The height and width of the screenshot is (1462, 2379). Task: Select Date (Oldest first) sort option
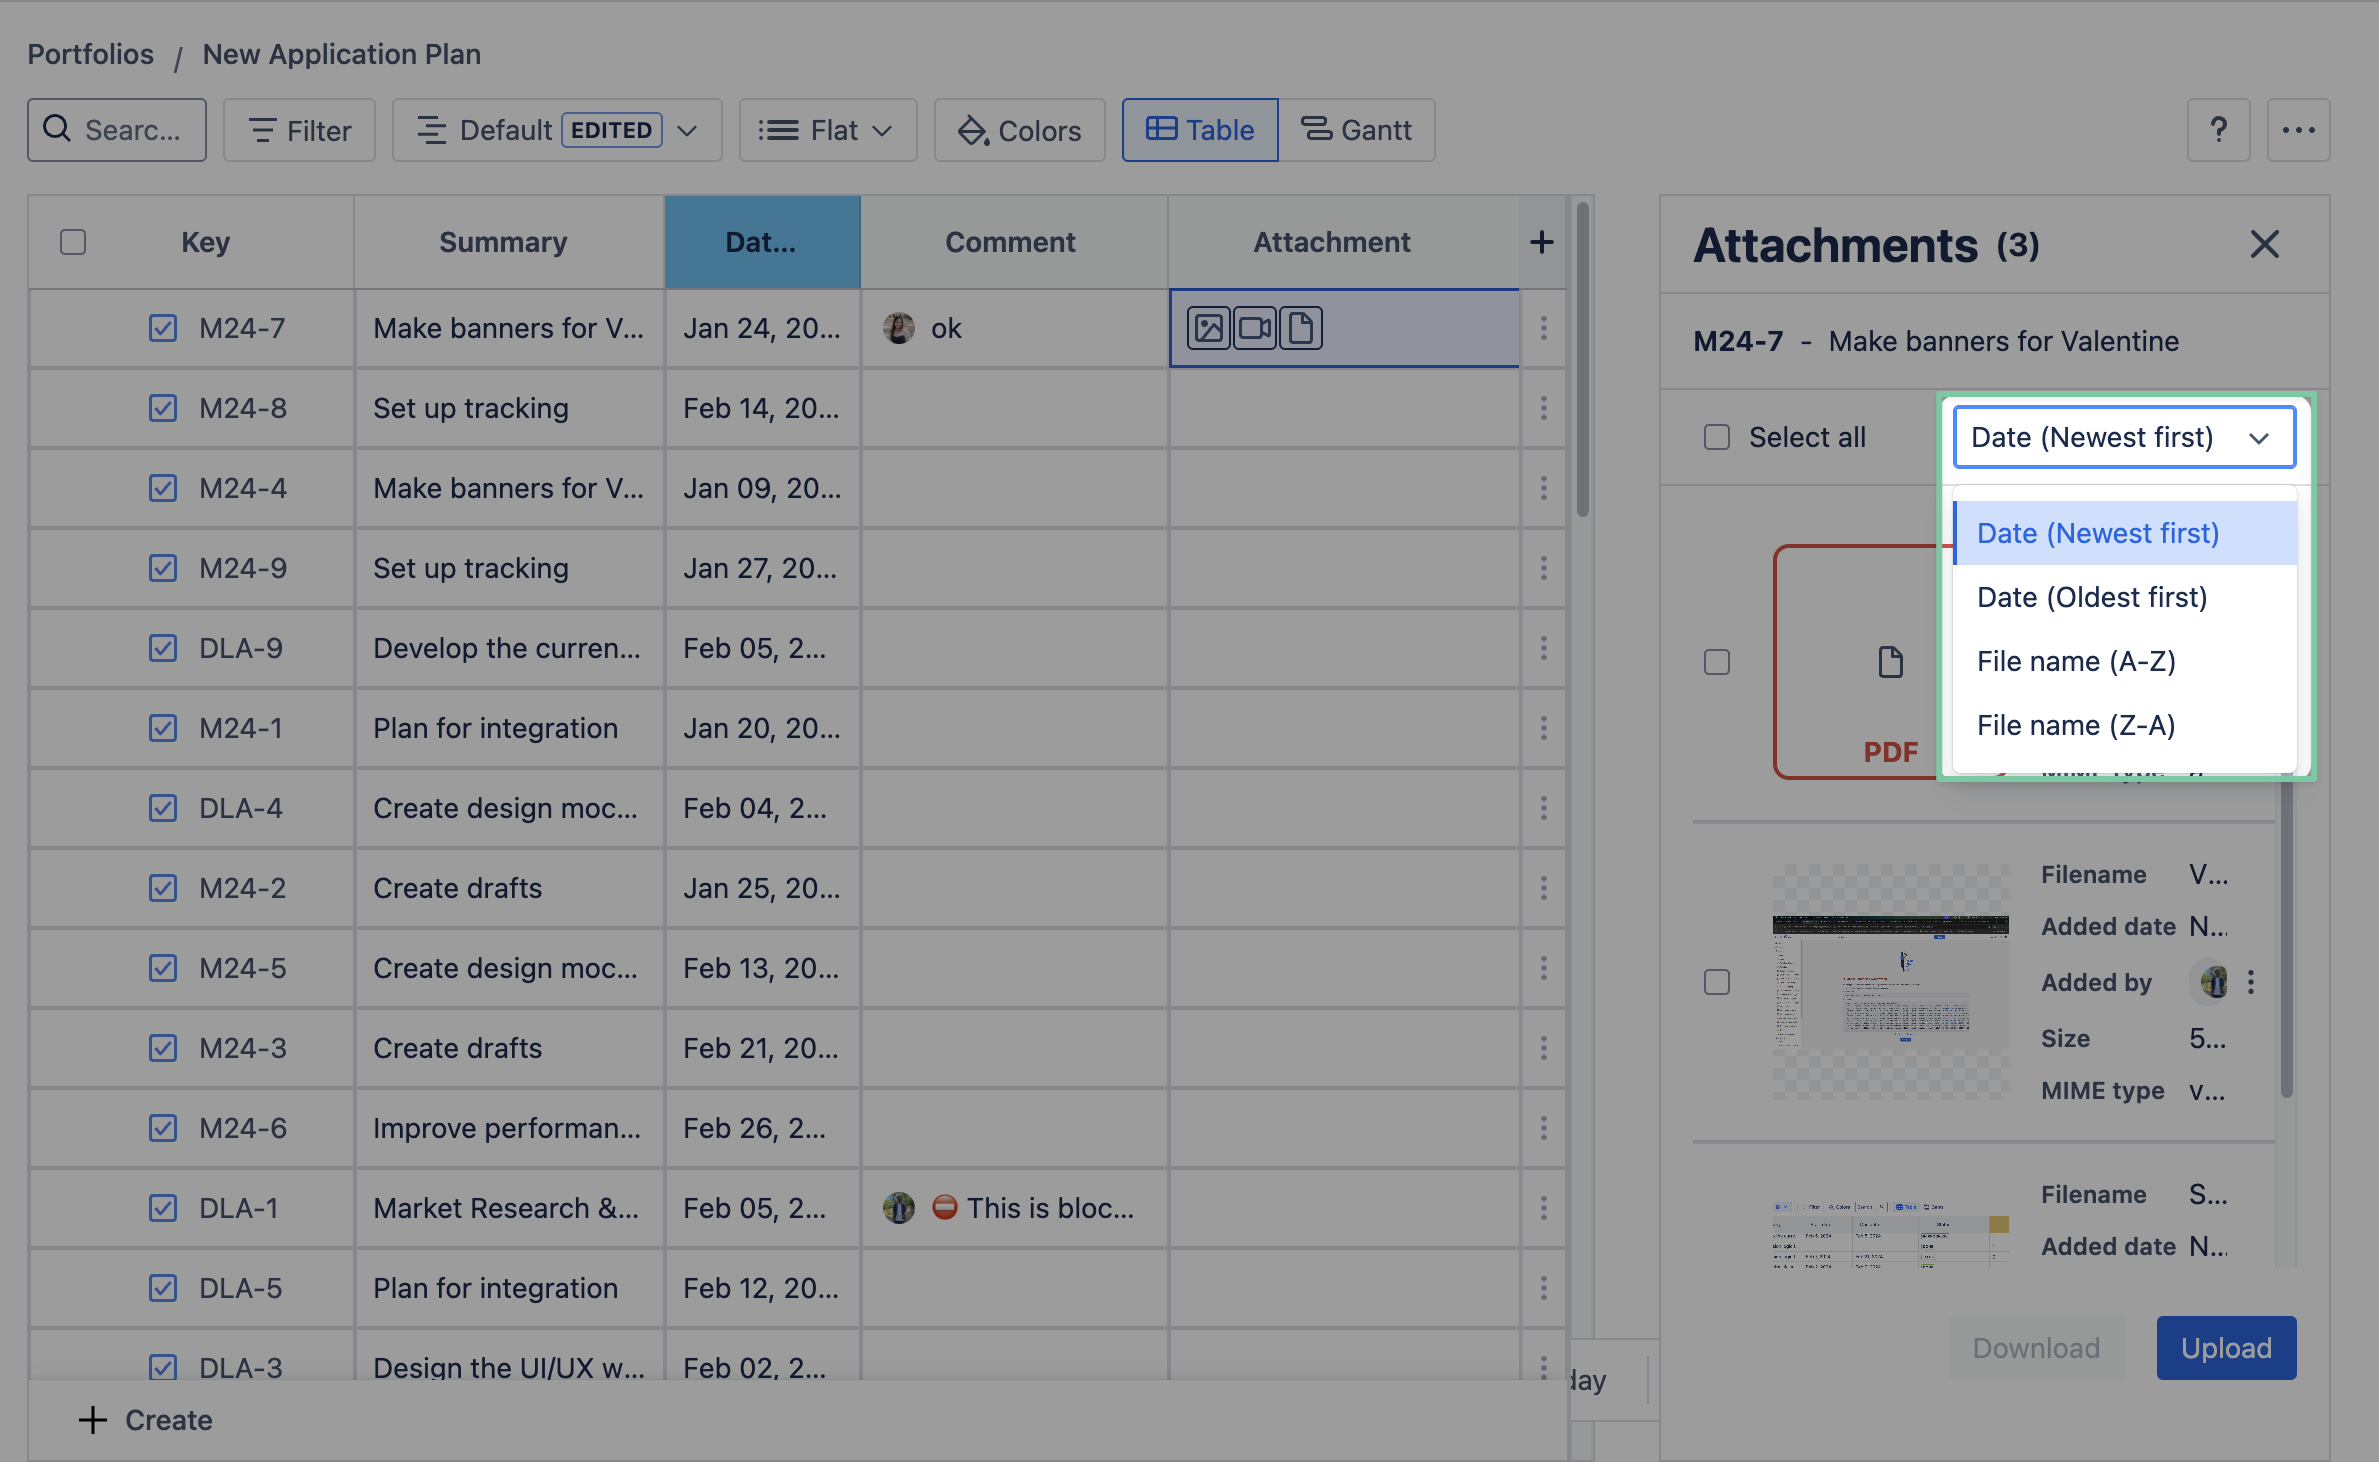point(2091,597)
